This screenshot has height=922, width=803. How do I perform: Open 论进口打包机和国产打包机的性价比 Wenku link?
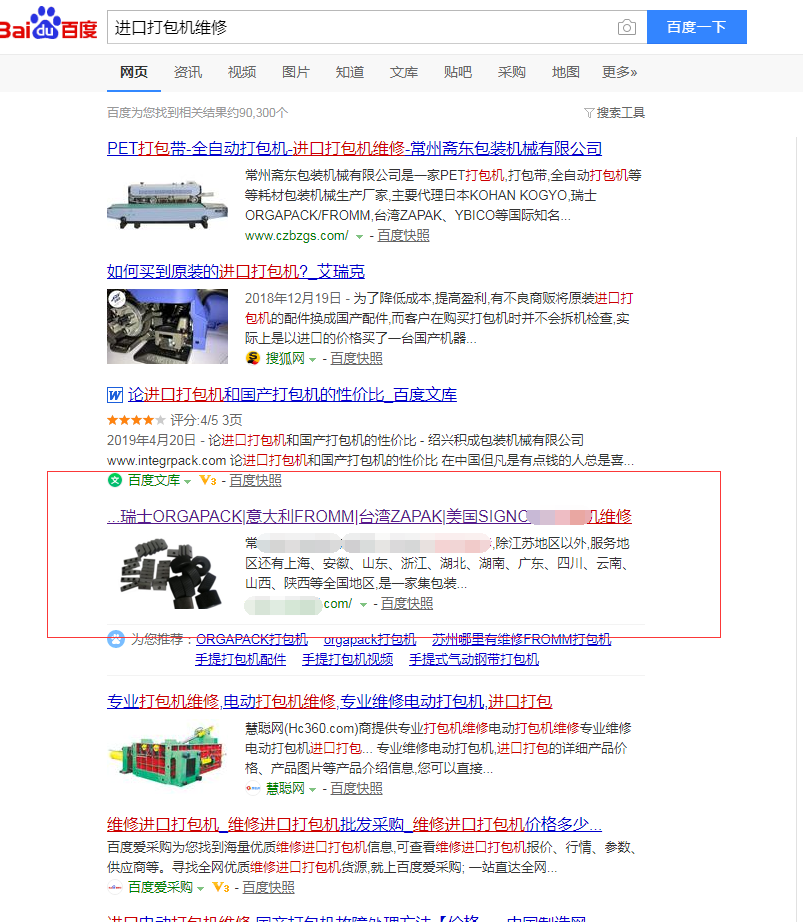(x=292, y=395)
